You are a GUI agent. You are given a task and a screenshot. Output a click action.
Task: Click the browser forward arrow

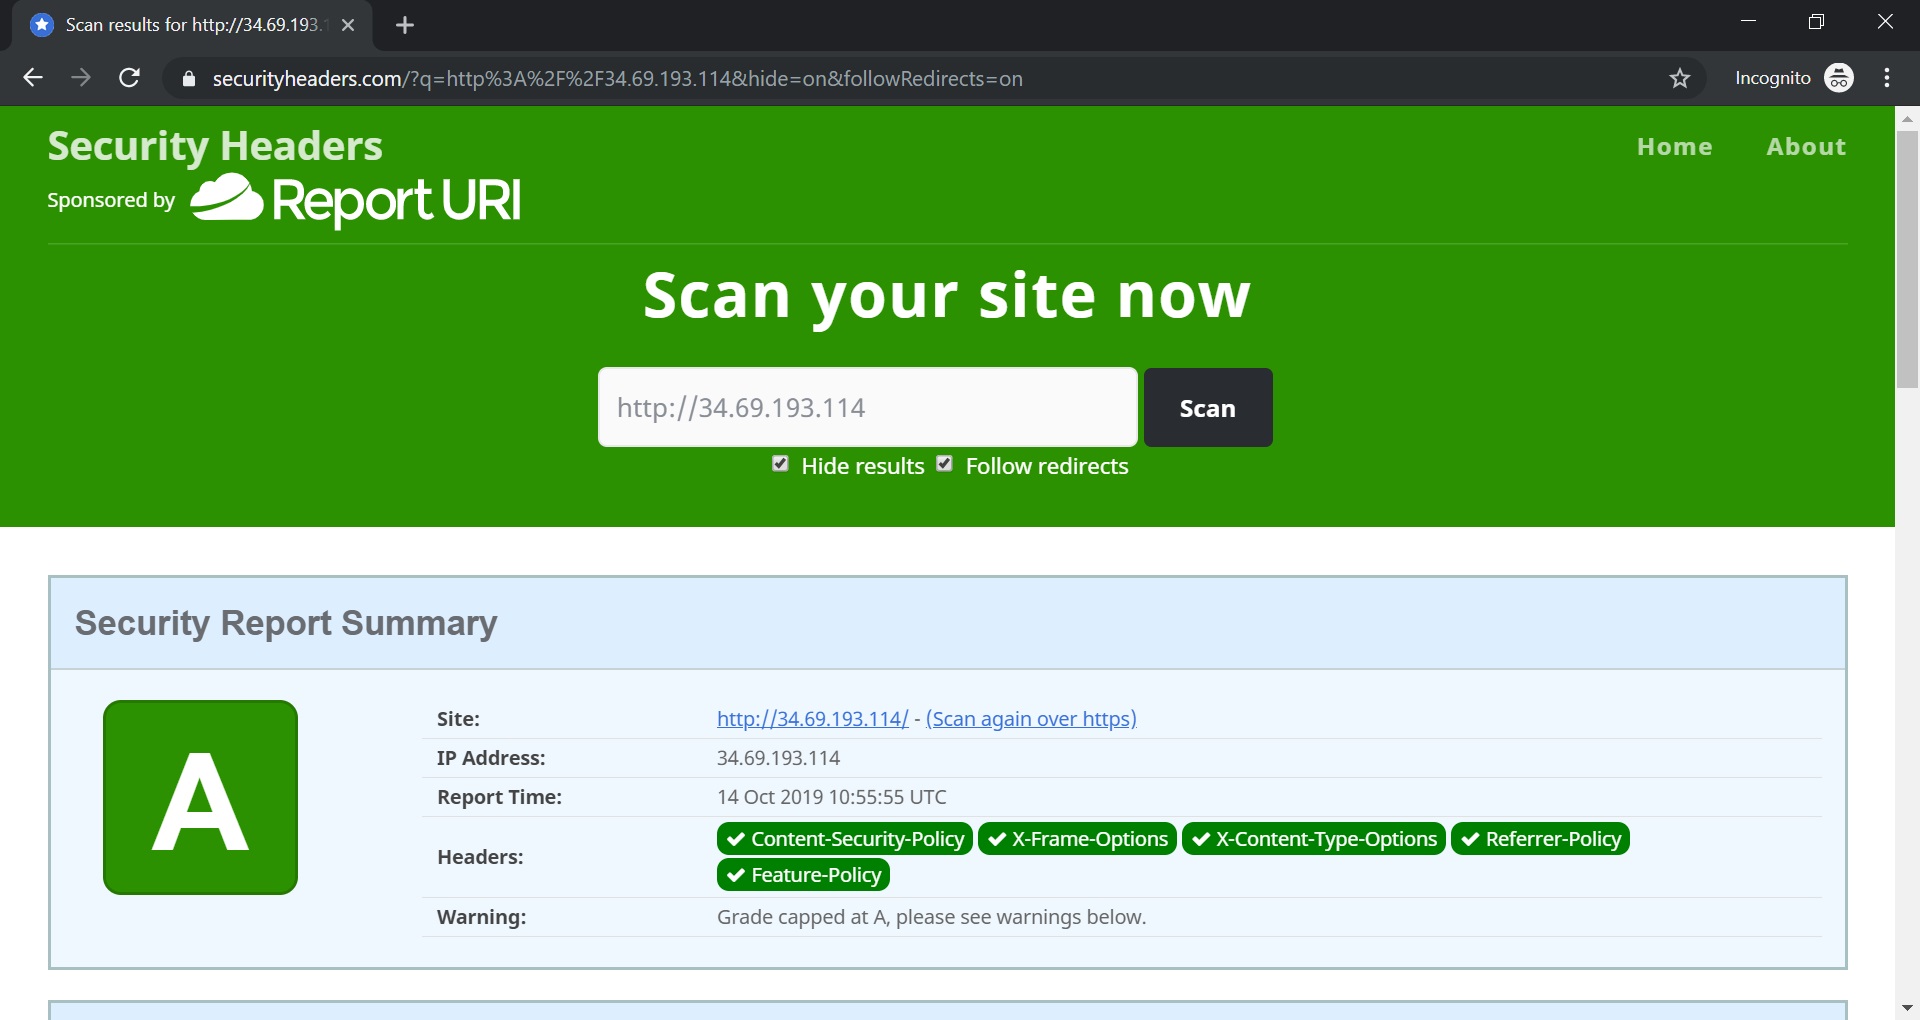pyautogui.click(x=81, y=78)
